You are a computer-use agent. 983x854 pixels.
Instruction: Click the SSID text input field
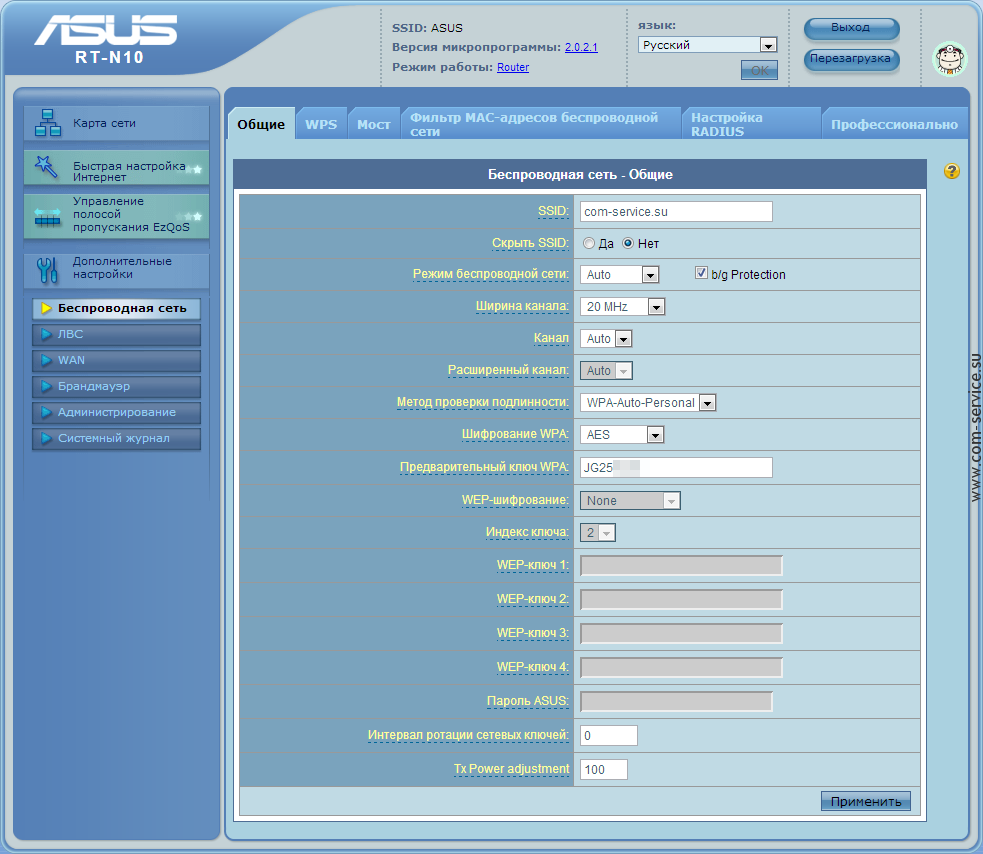click(675, 211)
